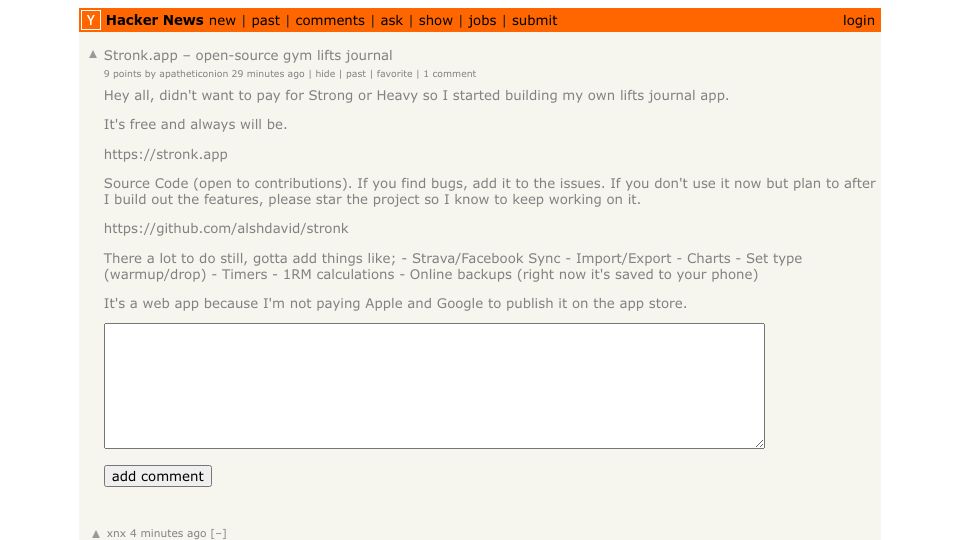The width and height of the screenshot is (960, 540).
Task: Click the 4 minutes ago comment timestamp
Action: point(168,533)
